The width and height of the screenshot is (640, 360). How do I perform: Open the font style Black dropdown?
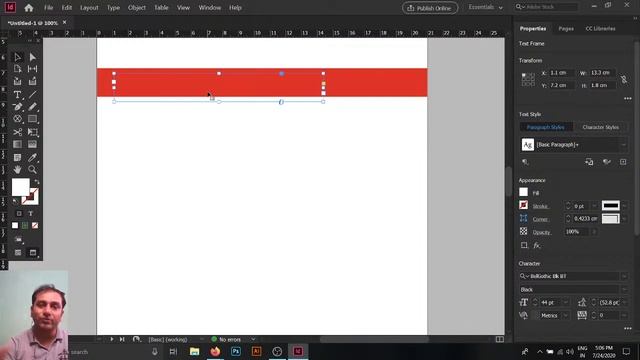tap(624, 289)
